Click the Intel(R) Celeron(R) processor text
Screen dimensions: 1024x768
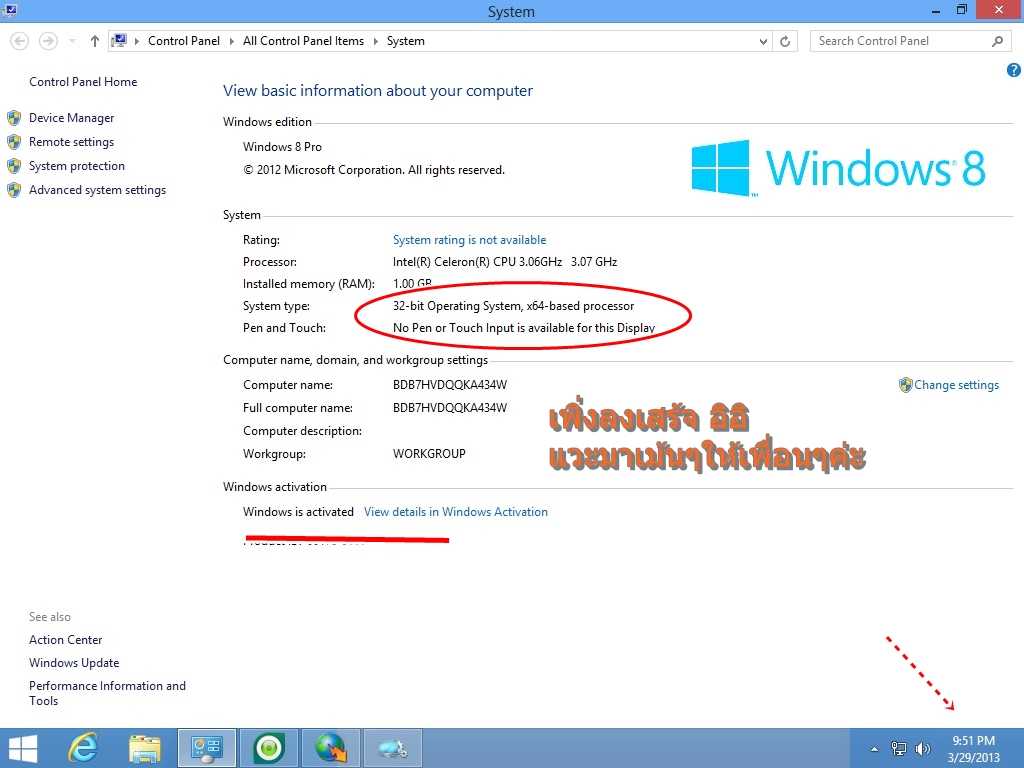click(x=505, y=262)
